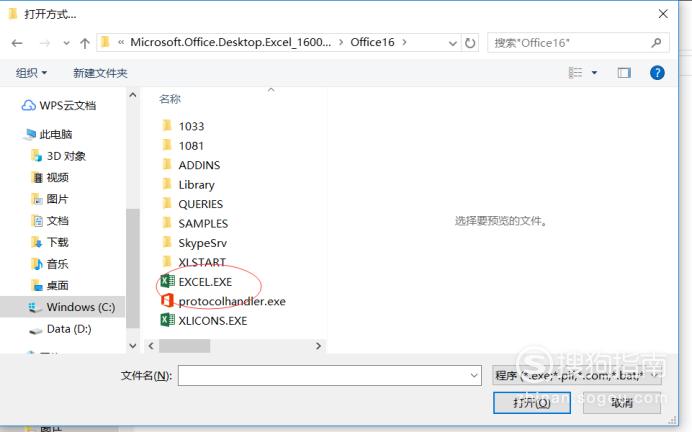The width and height of the screenshot is (692, 432).
Task: Open the recent locations dropdown arrow
Action: pyautogui.click(x=66, y=43)
